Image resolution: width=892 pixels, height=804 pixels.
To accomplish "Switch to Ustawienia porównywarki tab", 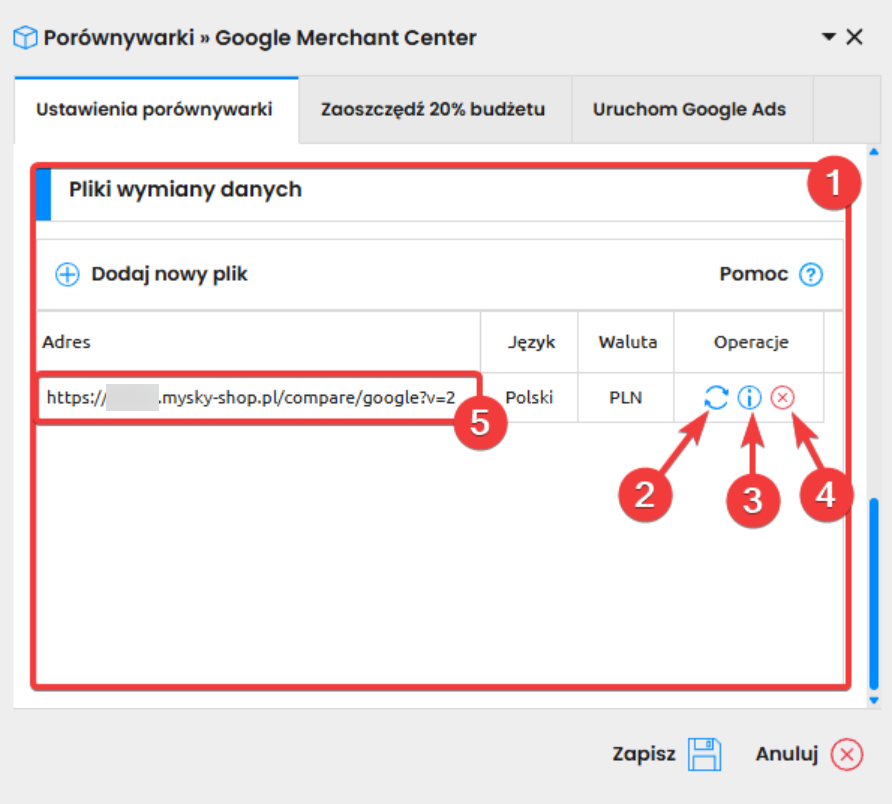I will [x=156, y=109].
